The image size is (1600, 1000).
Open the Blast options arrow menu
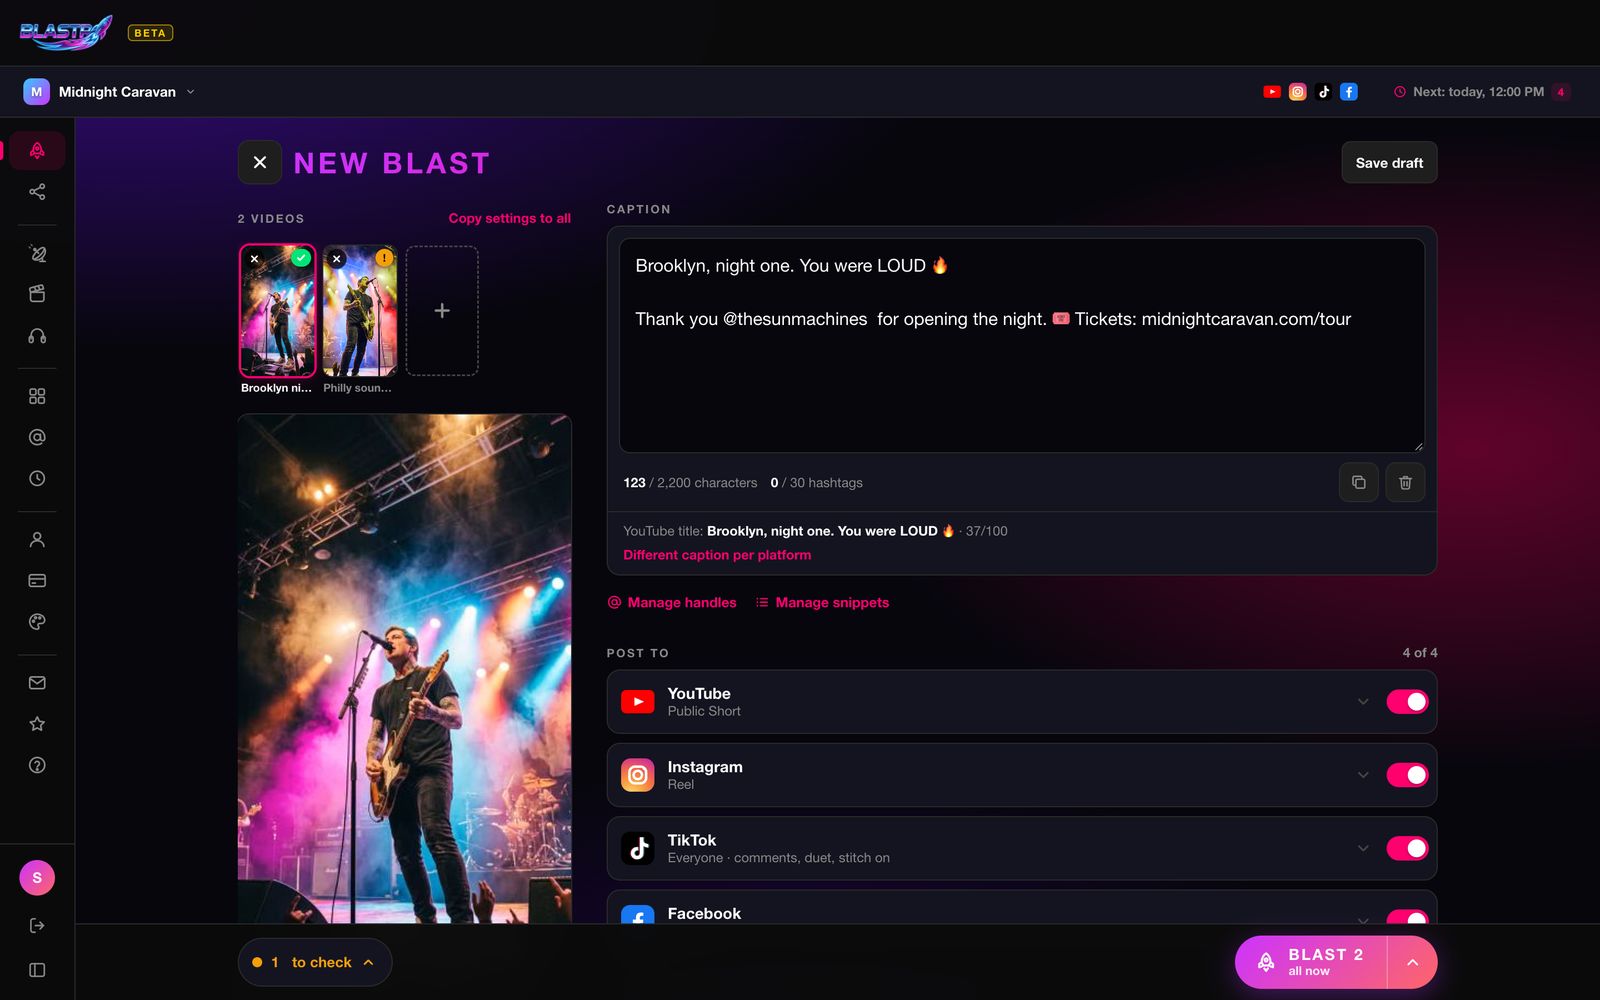(1412, 962)
